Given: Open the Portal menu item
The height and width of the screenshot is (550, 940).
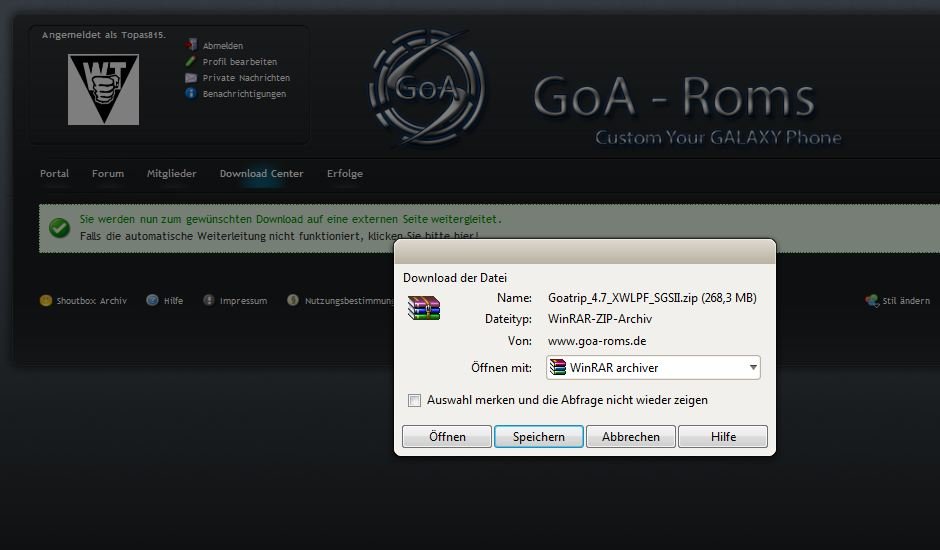Looking at the screenshot, I should tap(55, 173).
